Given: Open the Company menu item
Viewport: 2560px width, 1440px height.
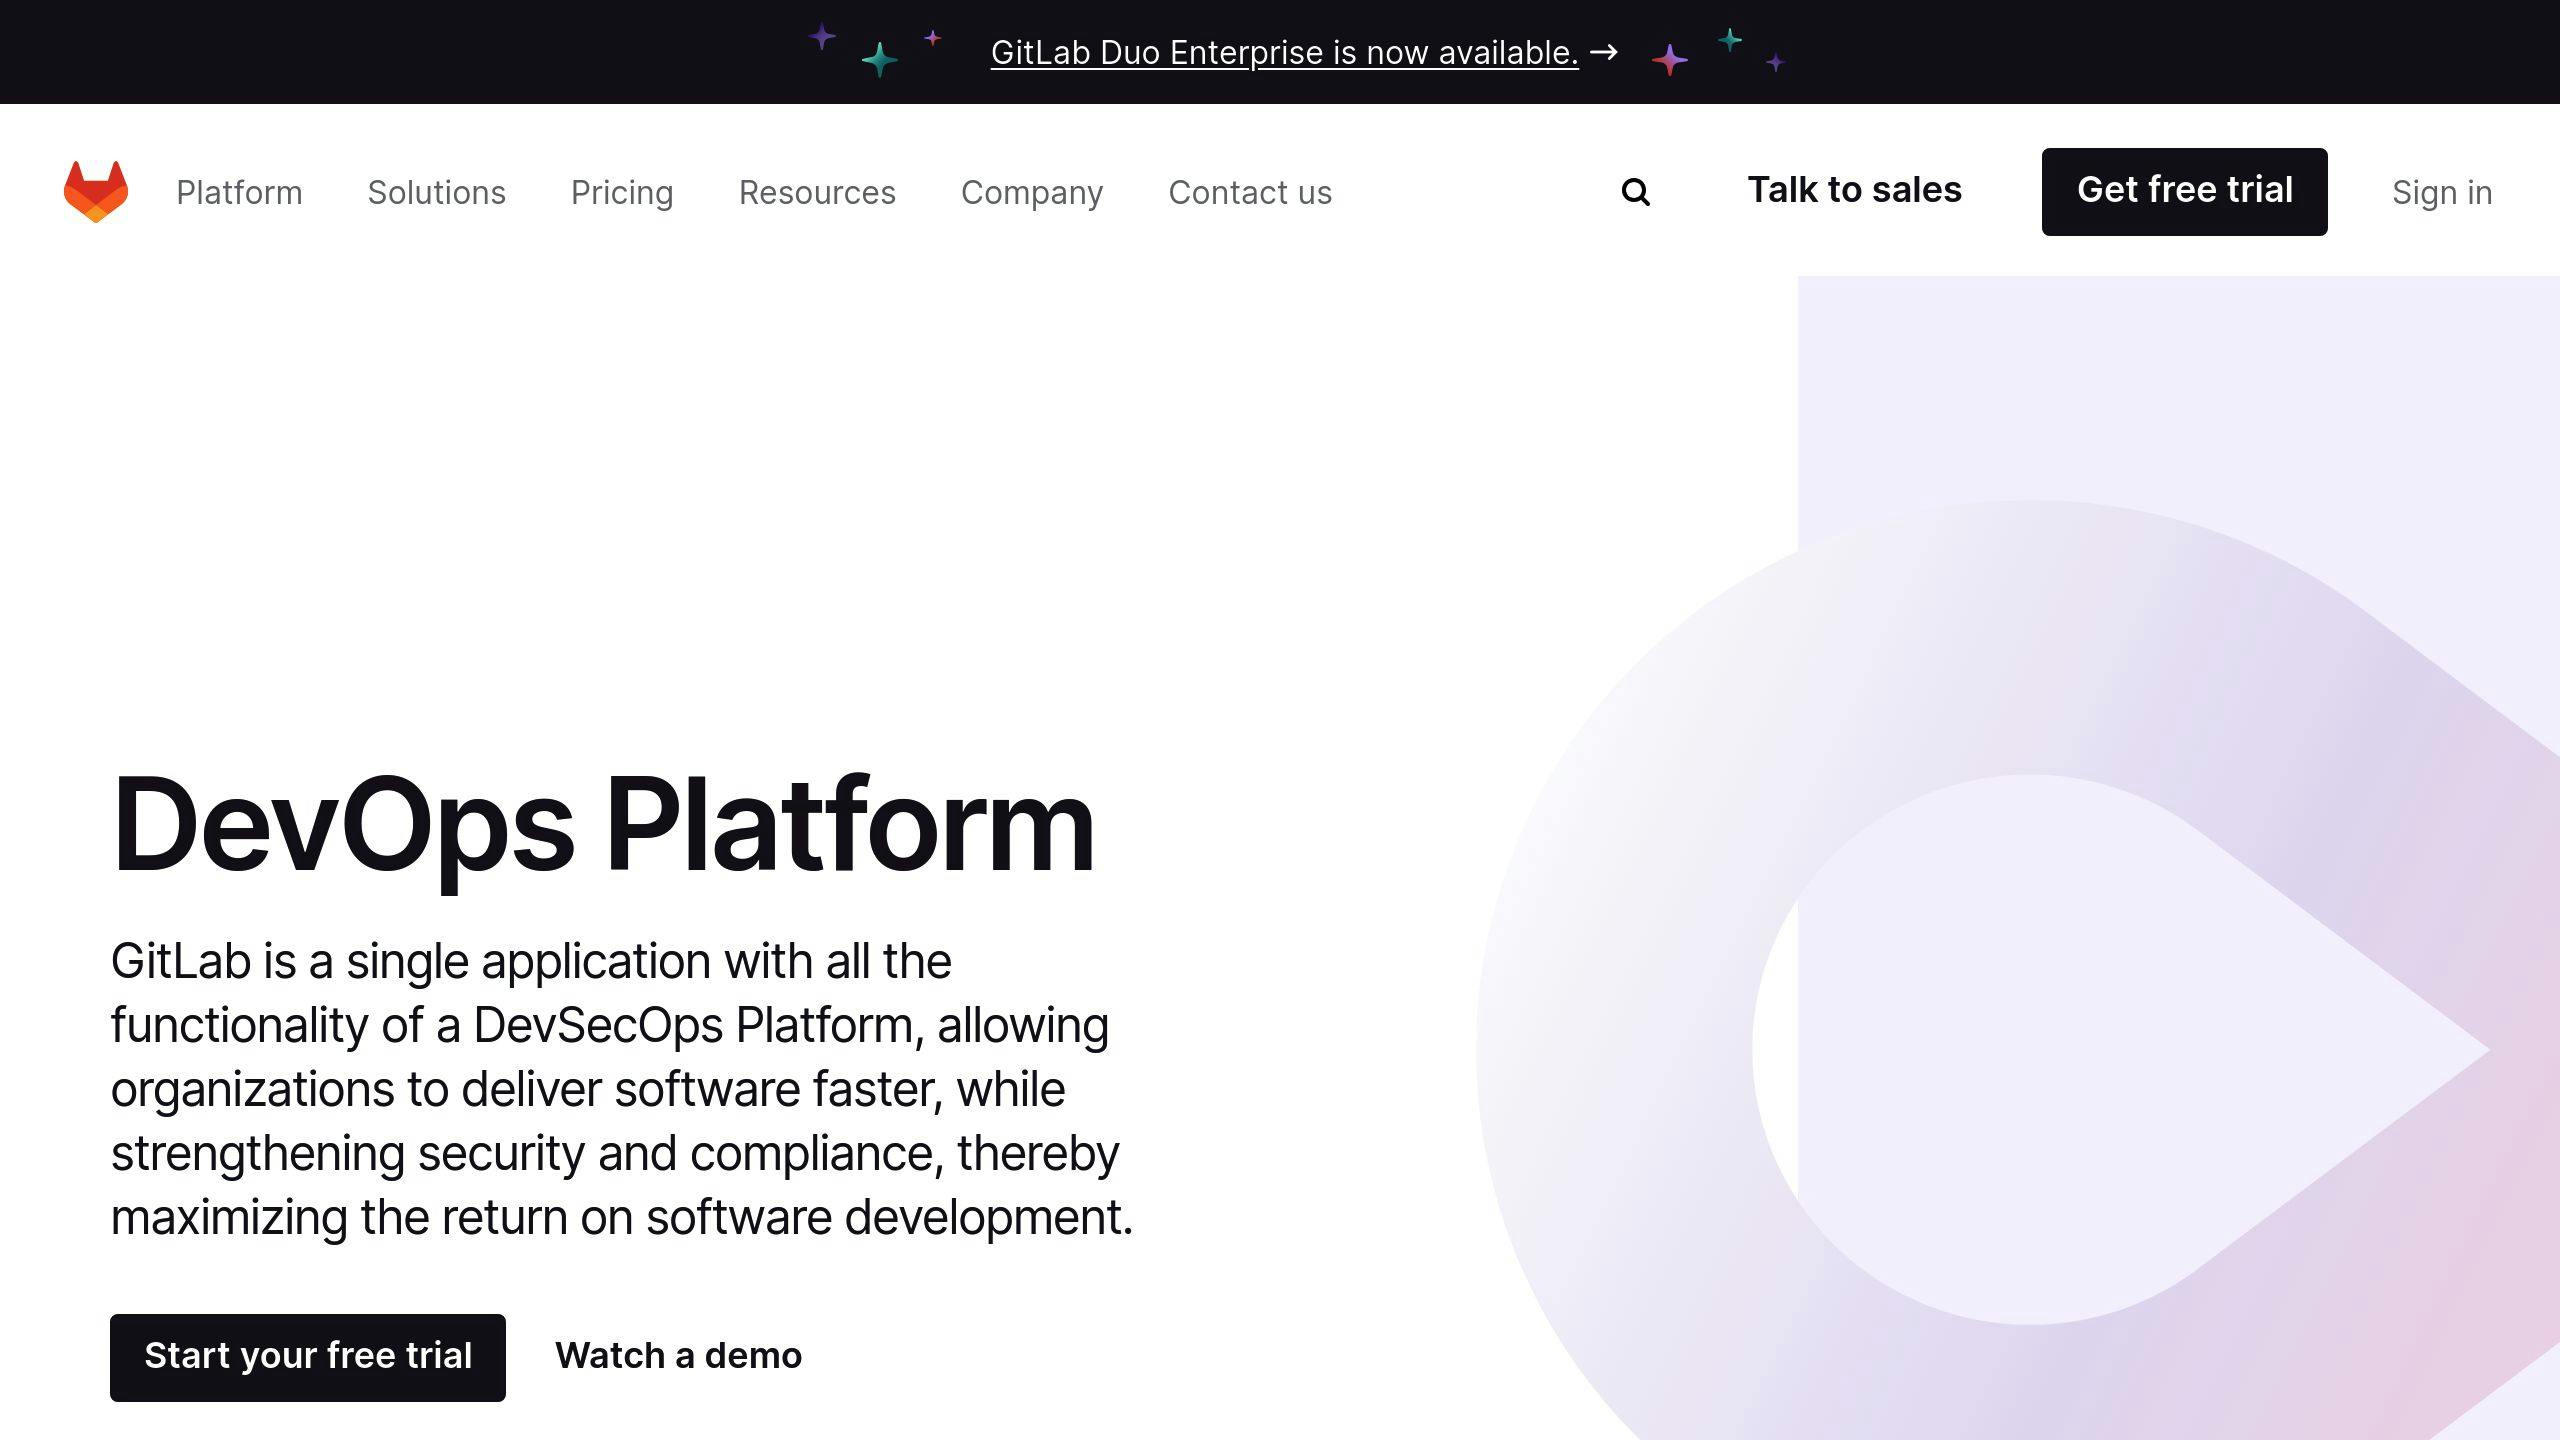Looking at the screenshot, I should (x=1032, y=192).
